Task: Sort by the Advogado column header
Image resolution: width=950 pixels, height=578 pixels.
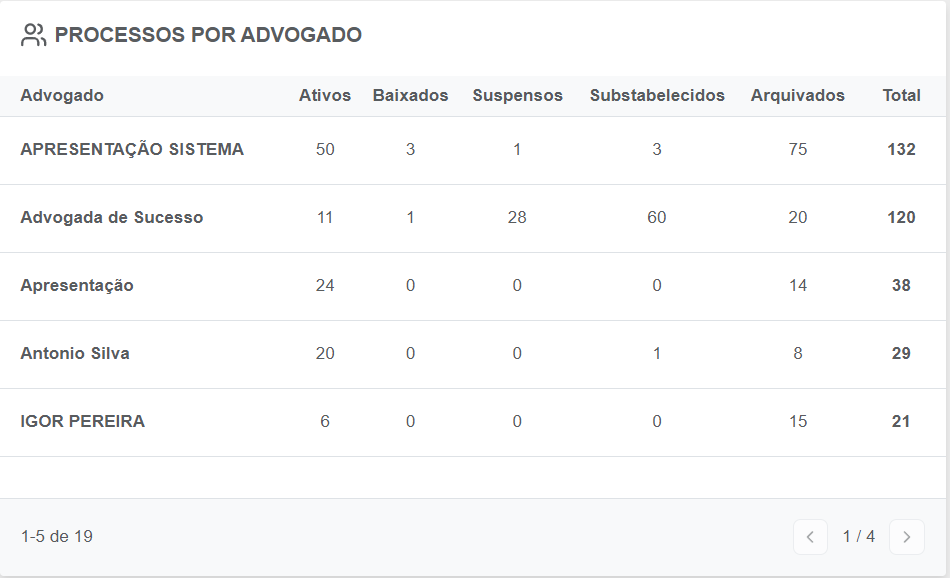Action: pos(62,96)
